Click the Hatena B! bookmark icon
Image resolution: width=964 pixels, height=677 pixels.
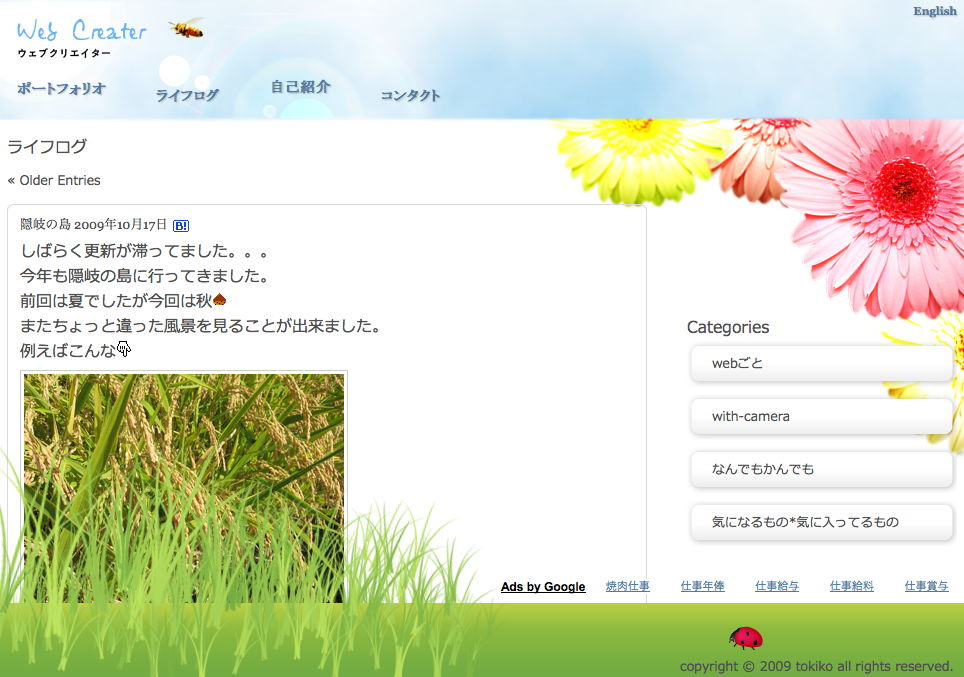pos(181,226)
